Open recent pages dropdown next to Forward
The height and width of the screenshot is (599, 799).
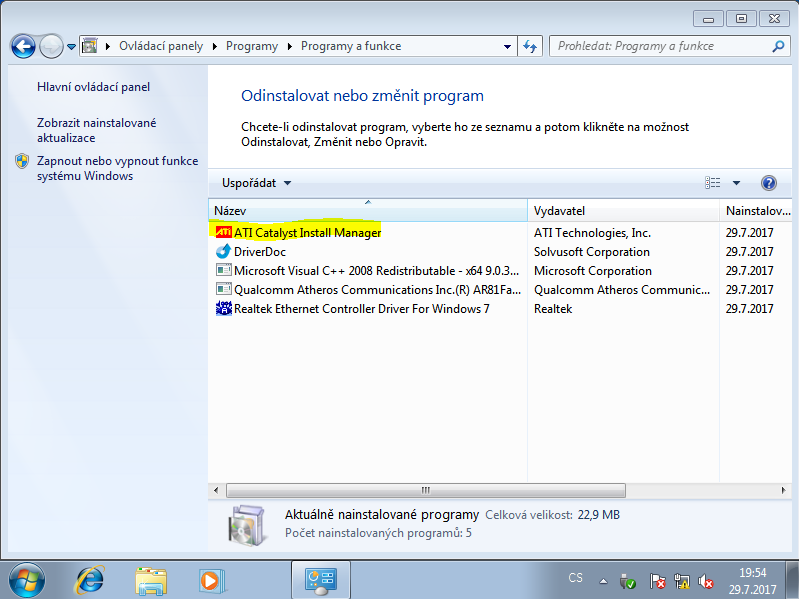tap(71, 47)
